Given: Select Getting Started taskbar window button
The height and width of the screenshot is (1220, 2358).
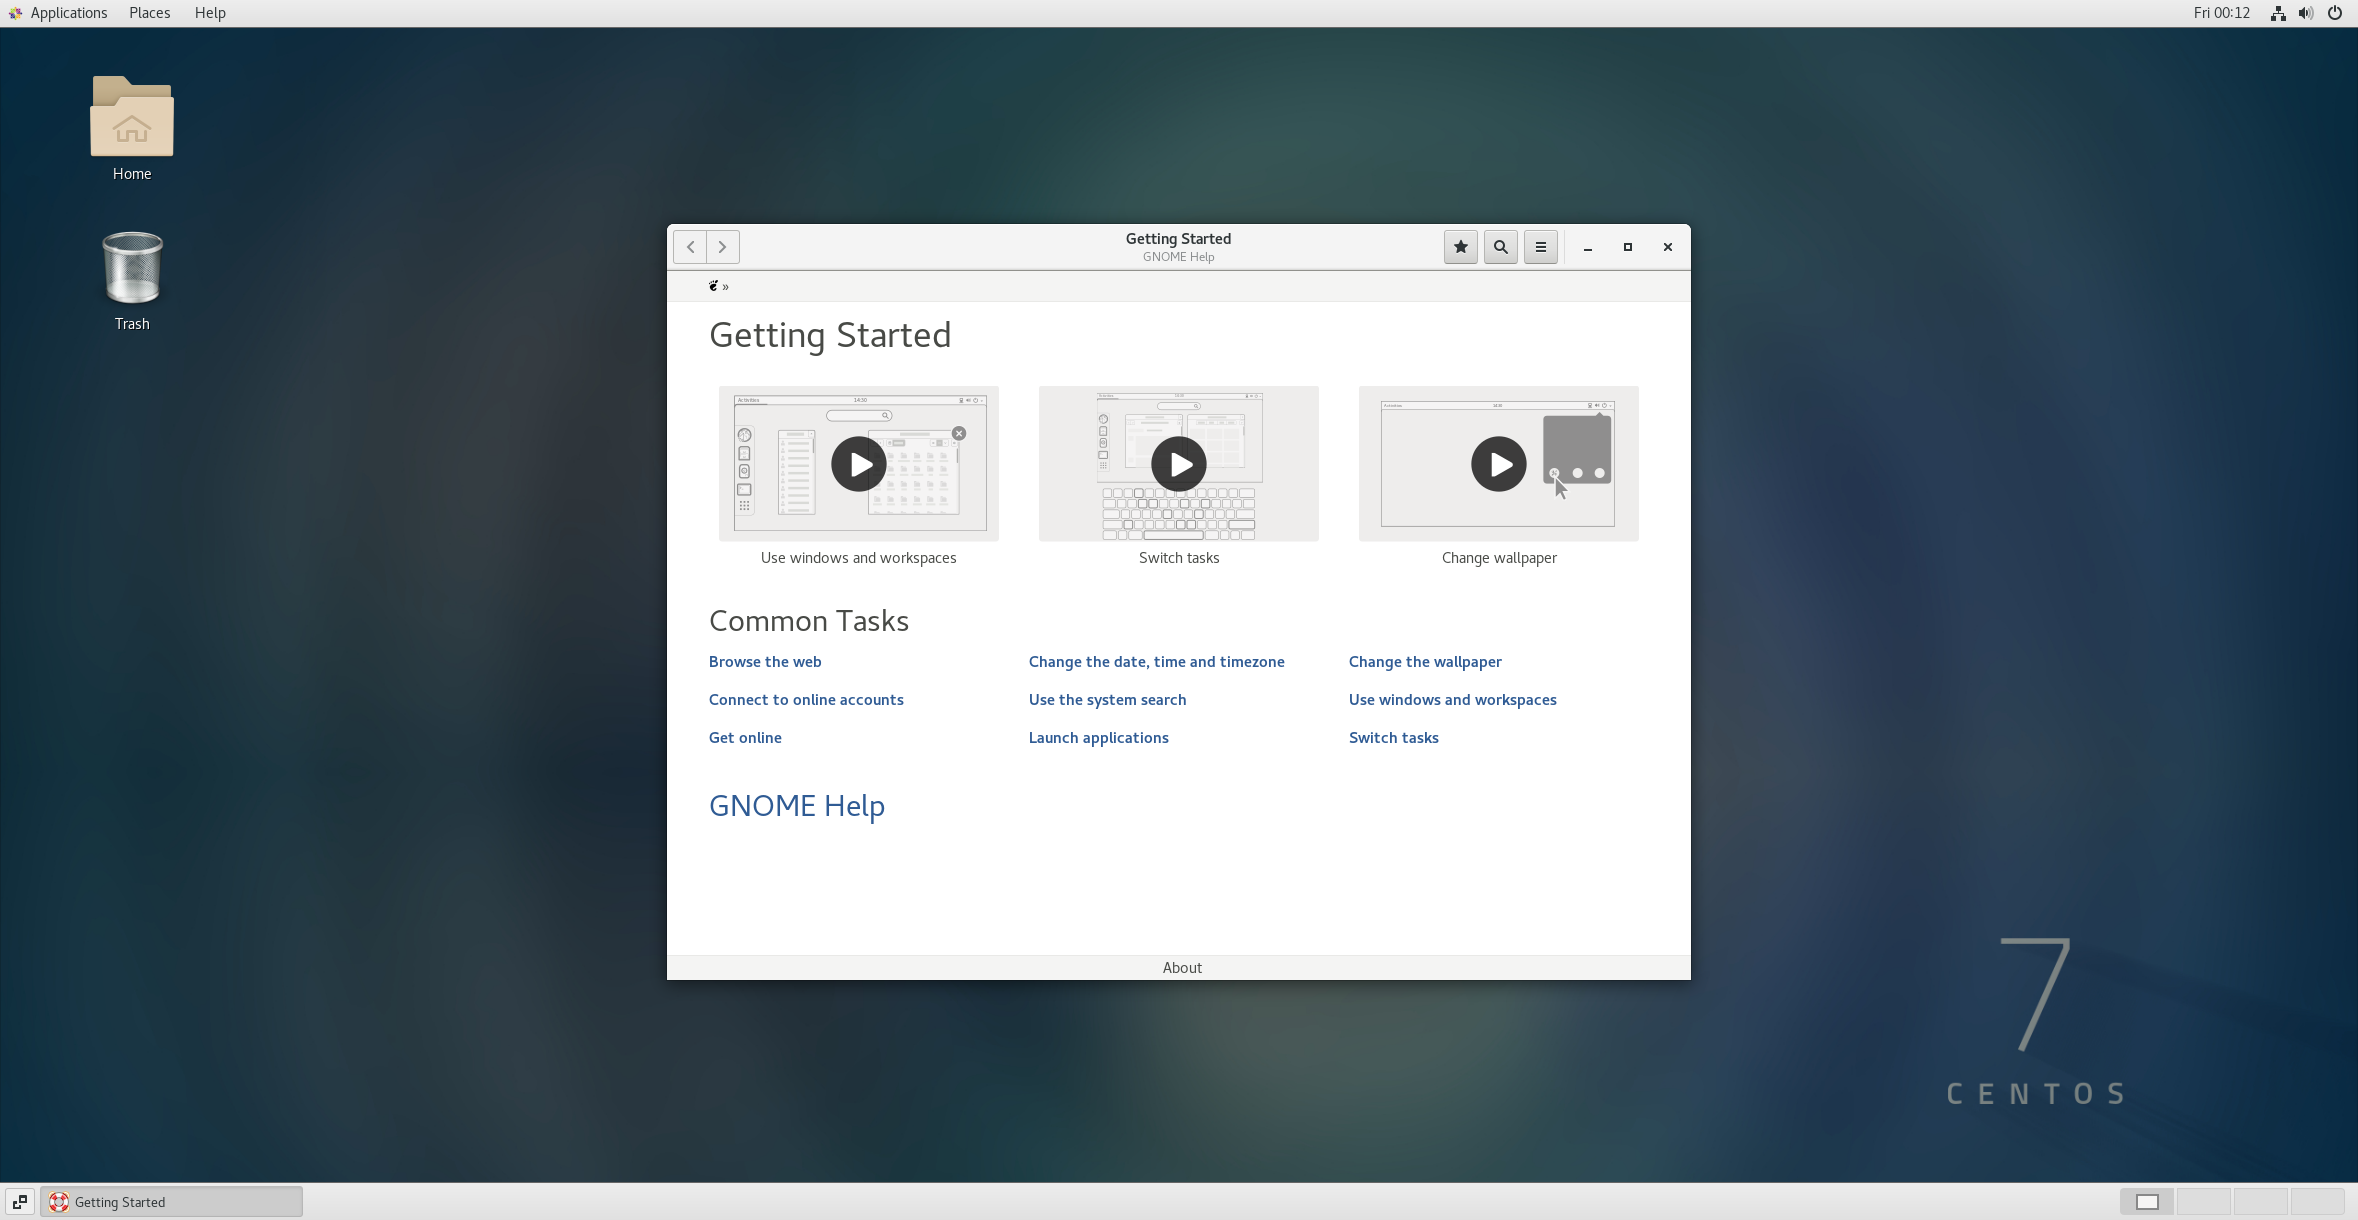Looking at the screenshot, I should 171,1202.
